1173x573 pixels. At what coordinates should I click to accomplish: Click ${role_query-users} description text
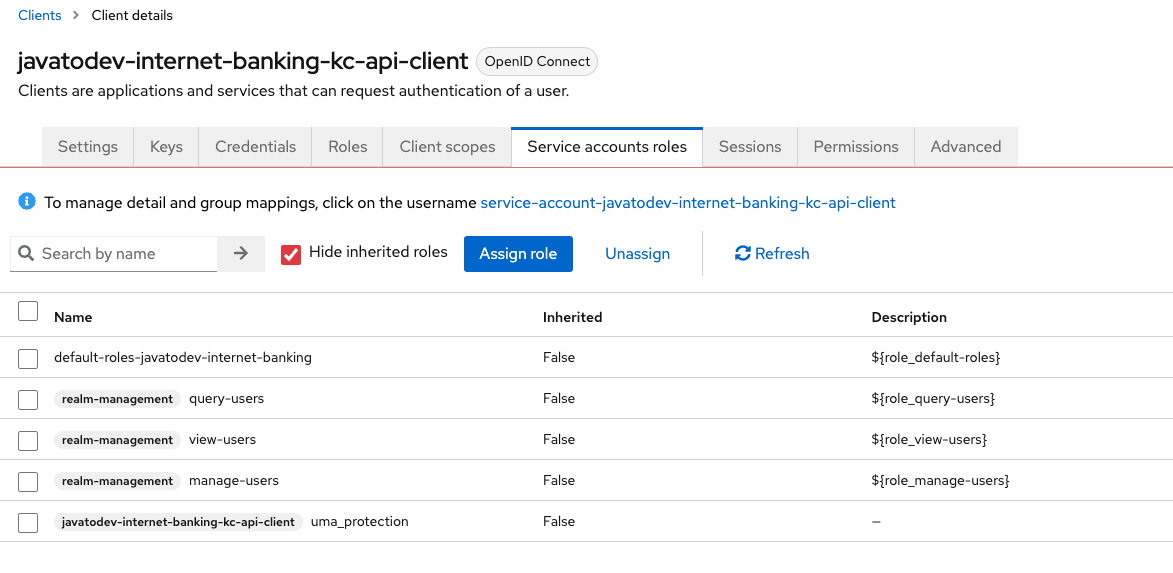pyautogui.click(x=933, y=399)
